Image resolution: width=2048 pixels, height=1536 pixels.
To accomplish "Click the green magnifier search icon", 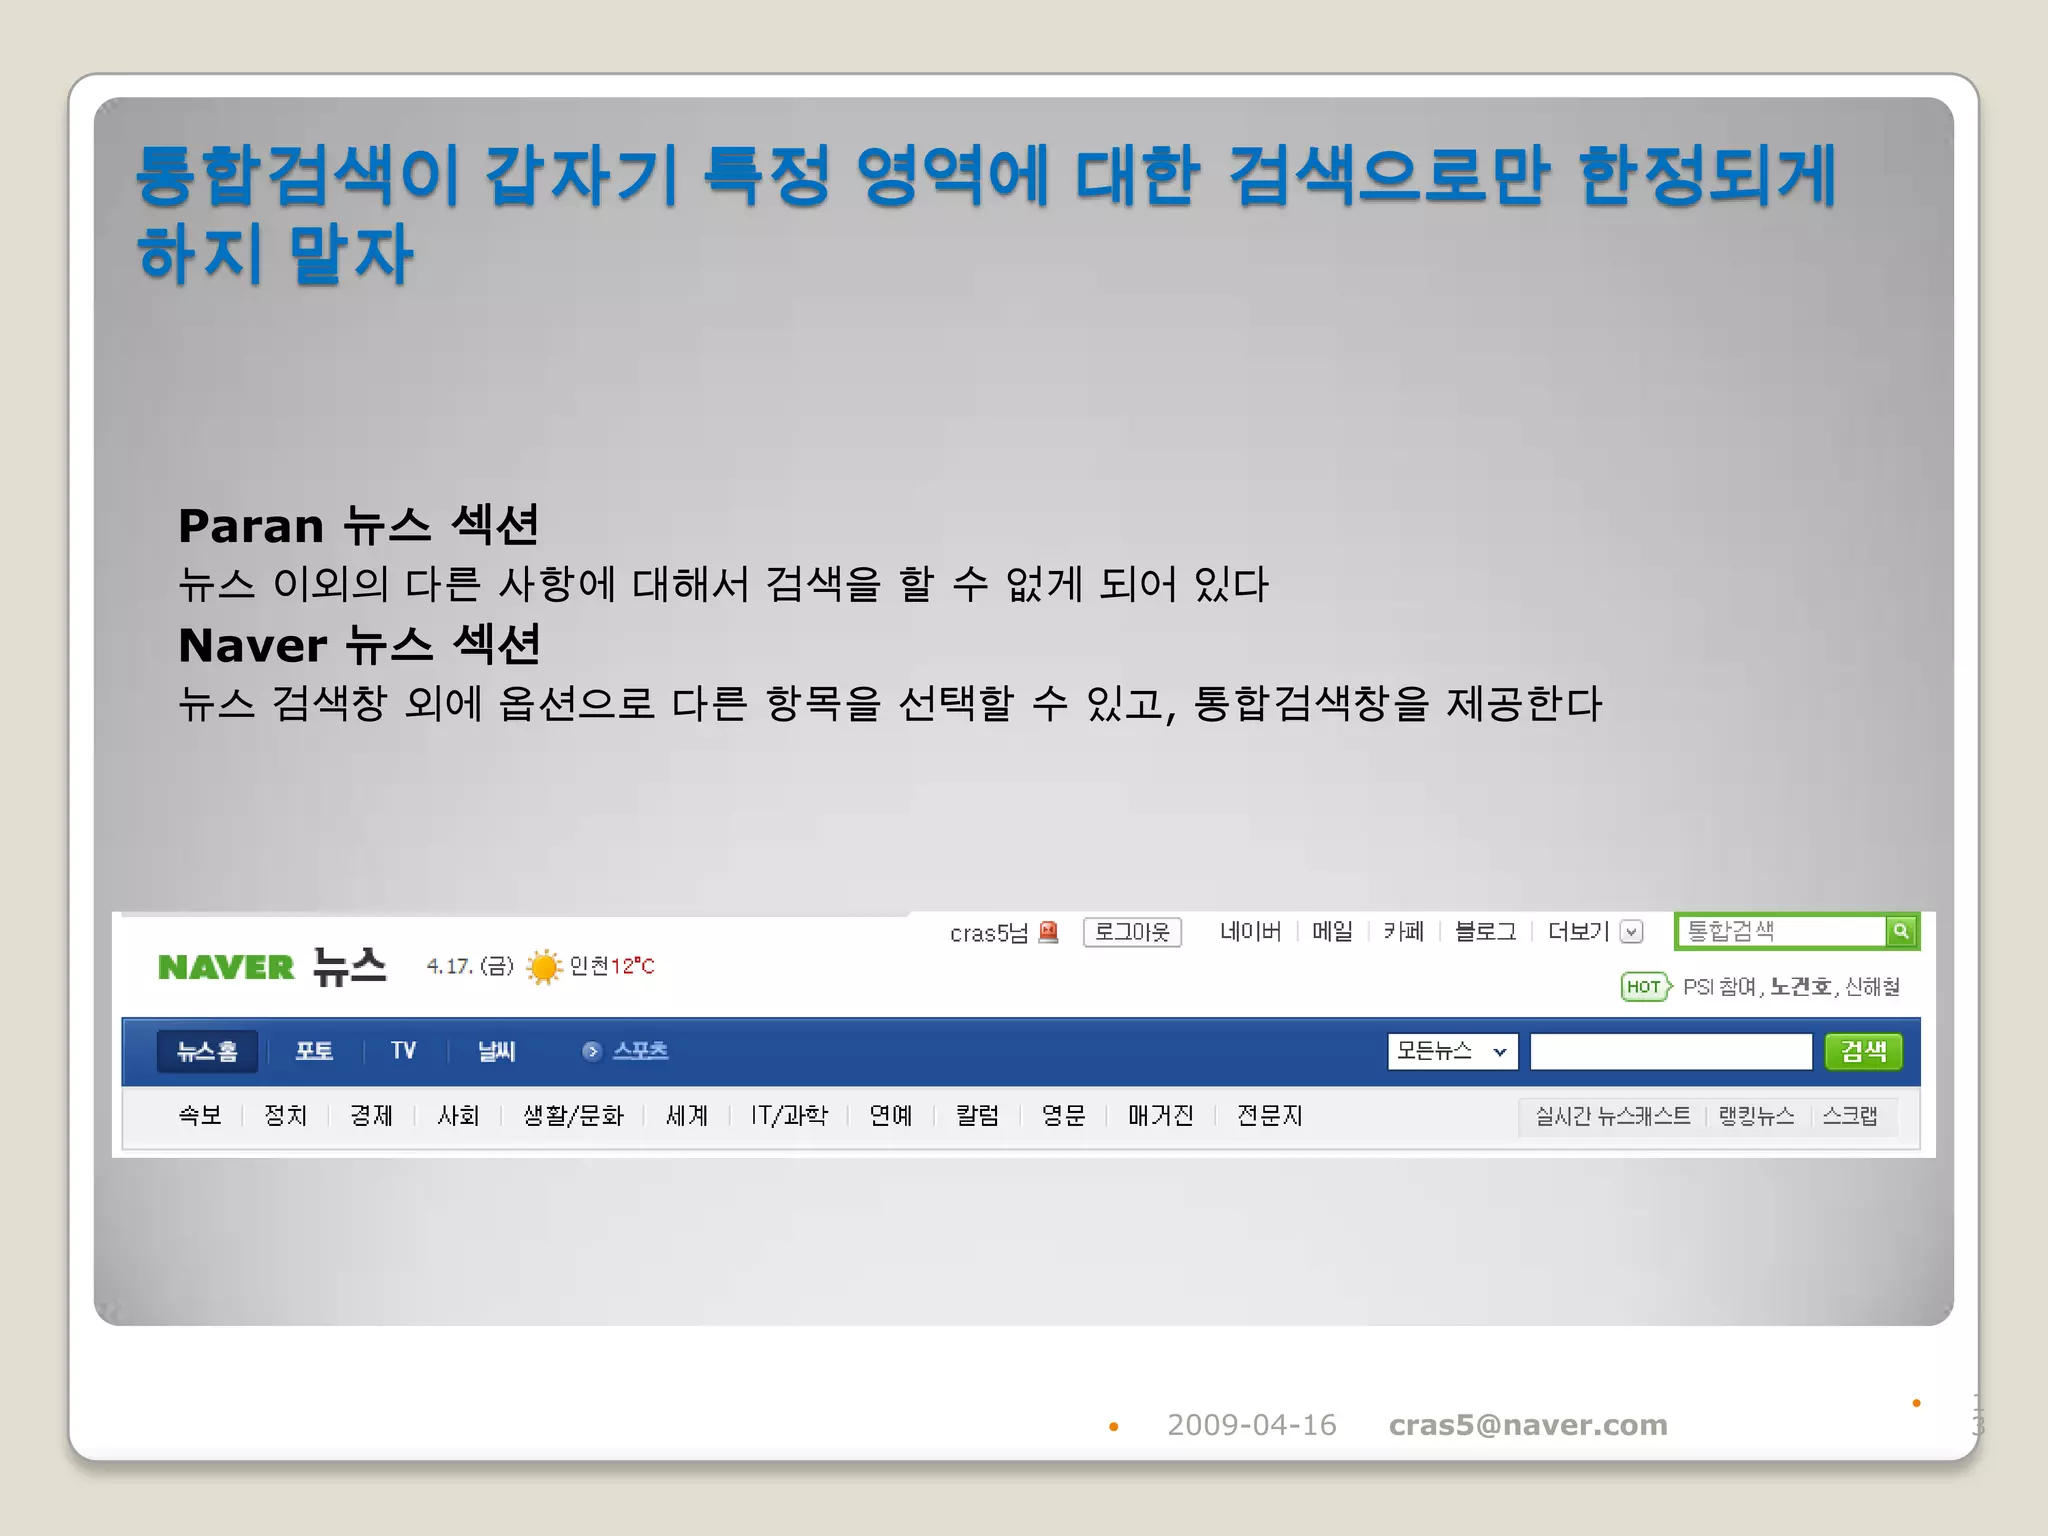I will pyautogui.click(x=1901, y=931).
